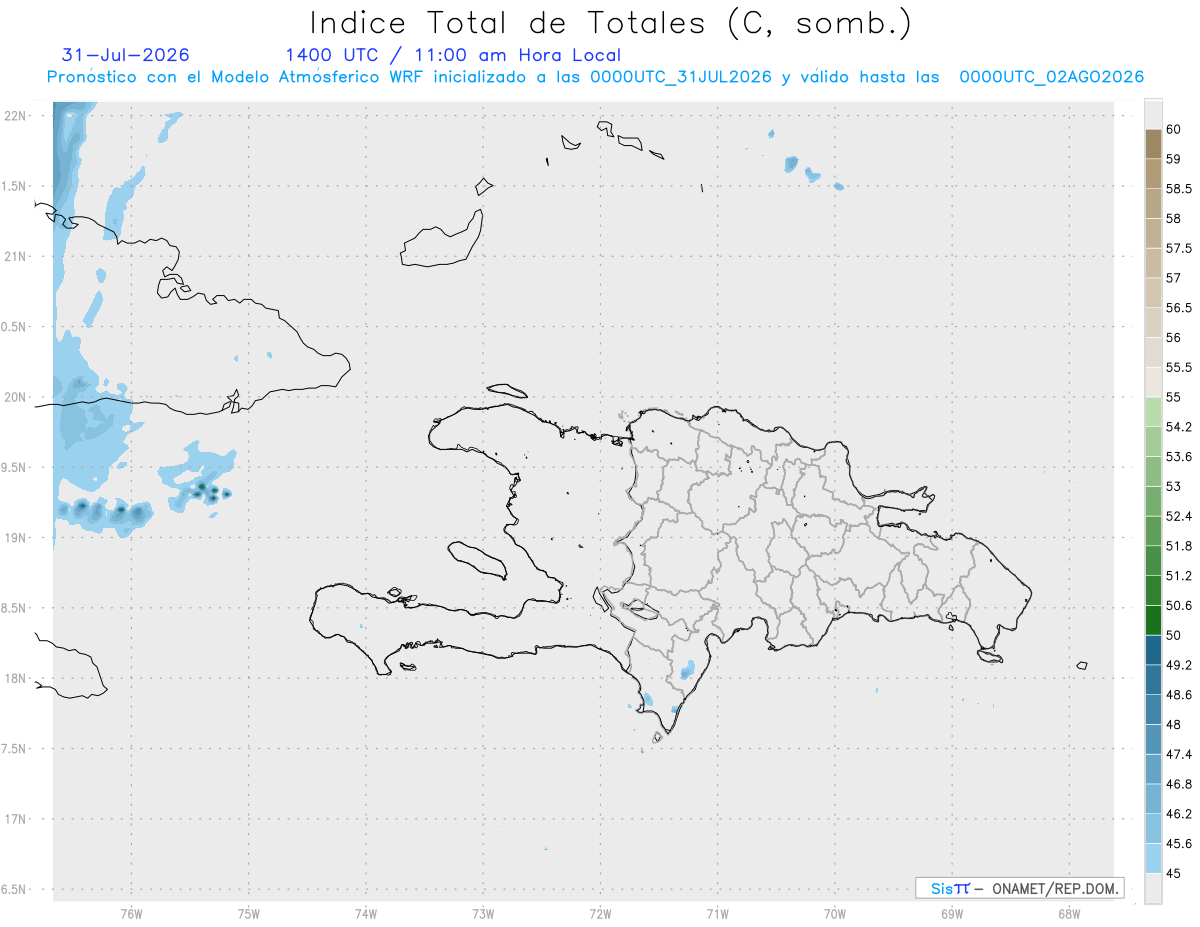
Task: Click the pale beige swatch between 55 and 55.5
Action: pyautogui.click(x=1153, y=382)
